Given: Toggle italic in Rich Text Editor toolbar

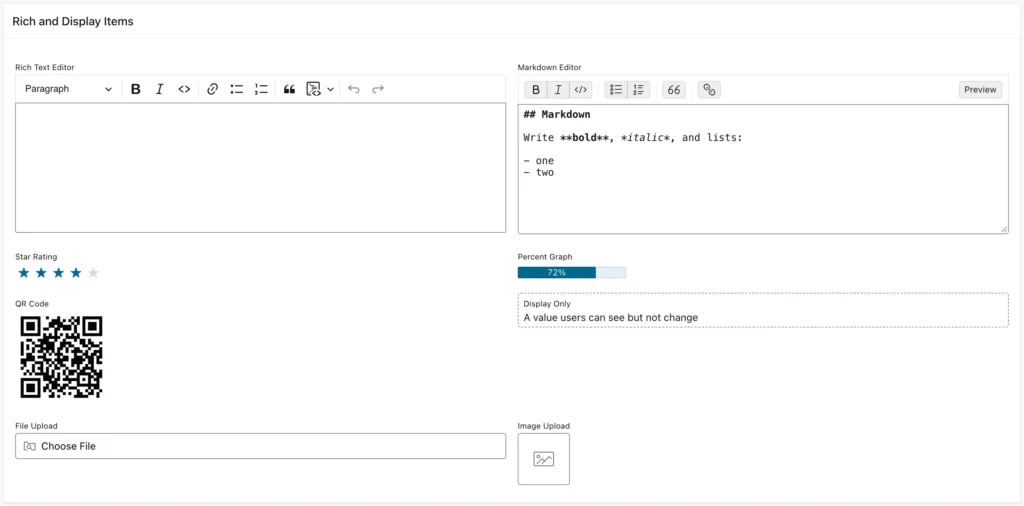Looking at the screenshot, I should pos(159,89).
